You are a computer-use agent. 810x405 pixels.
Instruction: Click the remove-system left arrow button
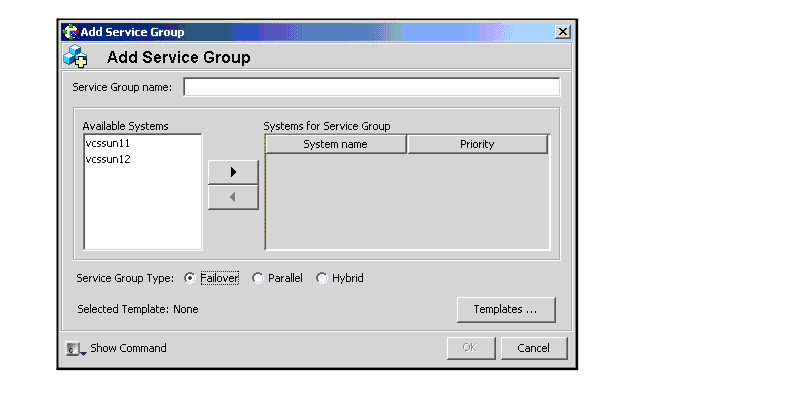[233, 197]
